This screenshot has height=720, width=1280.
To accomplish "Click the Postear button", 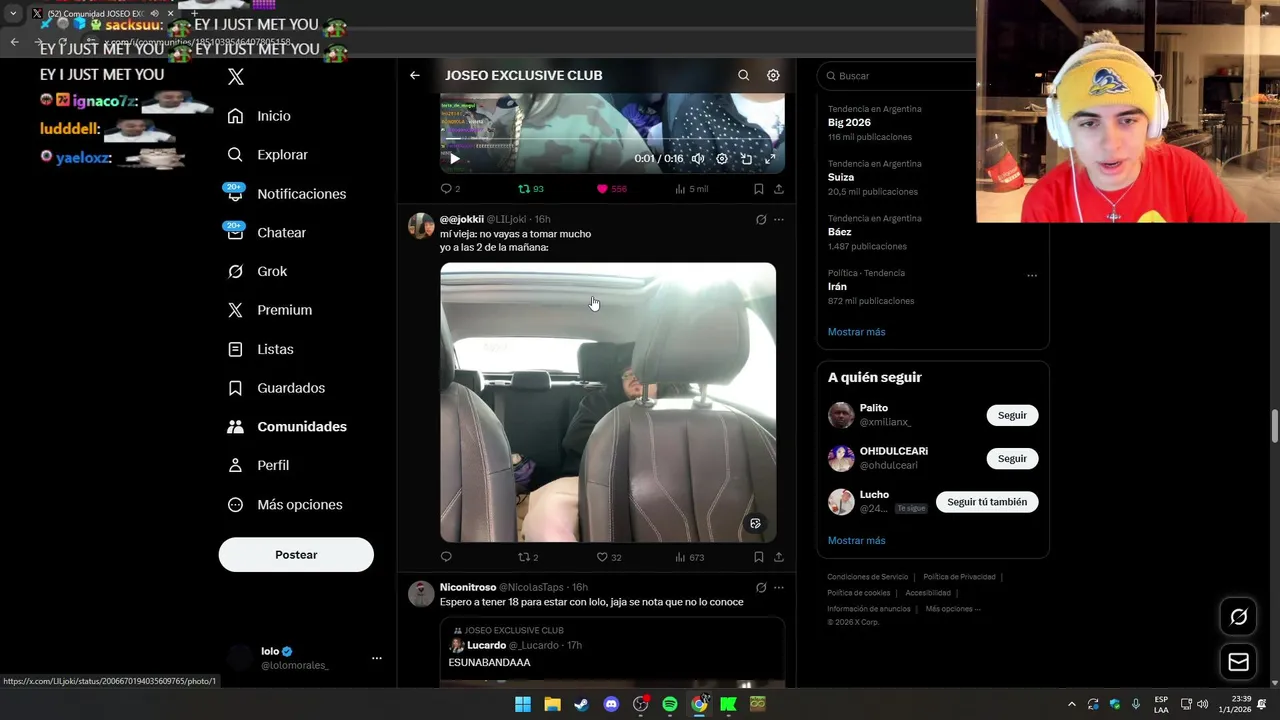I will (296, 555).
